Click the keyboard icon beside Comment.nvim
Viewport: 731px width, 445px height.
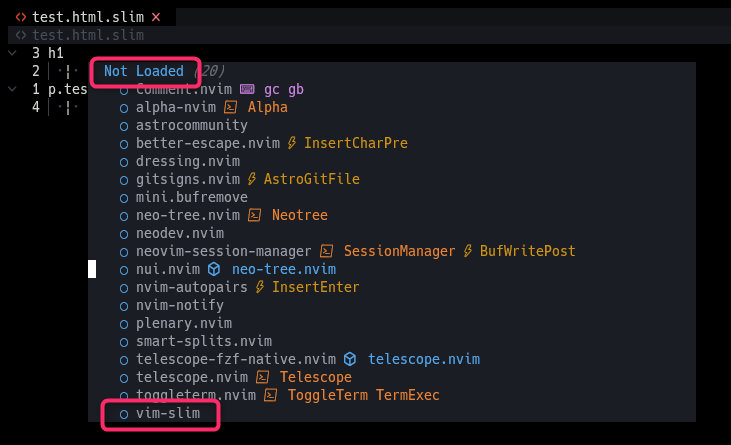(x=247, y=89)
